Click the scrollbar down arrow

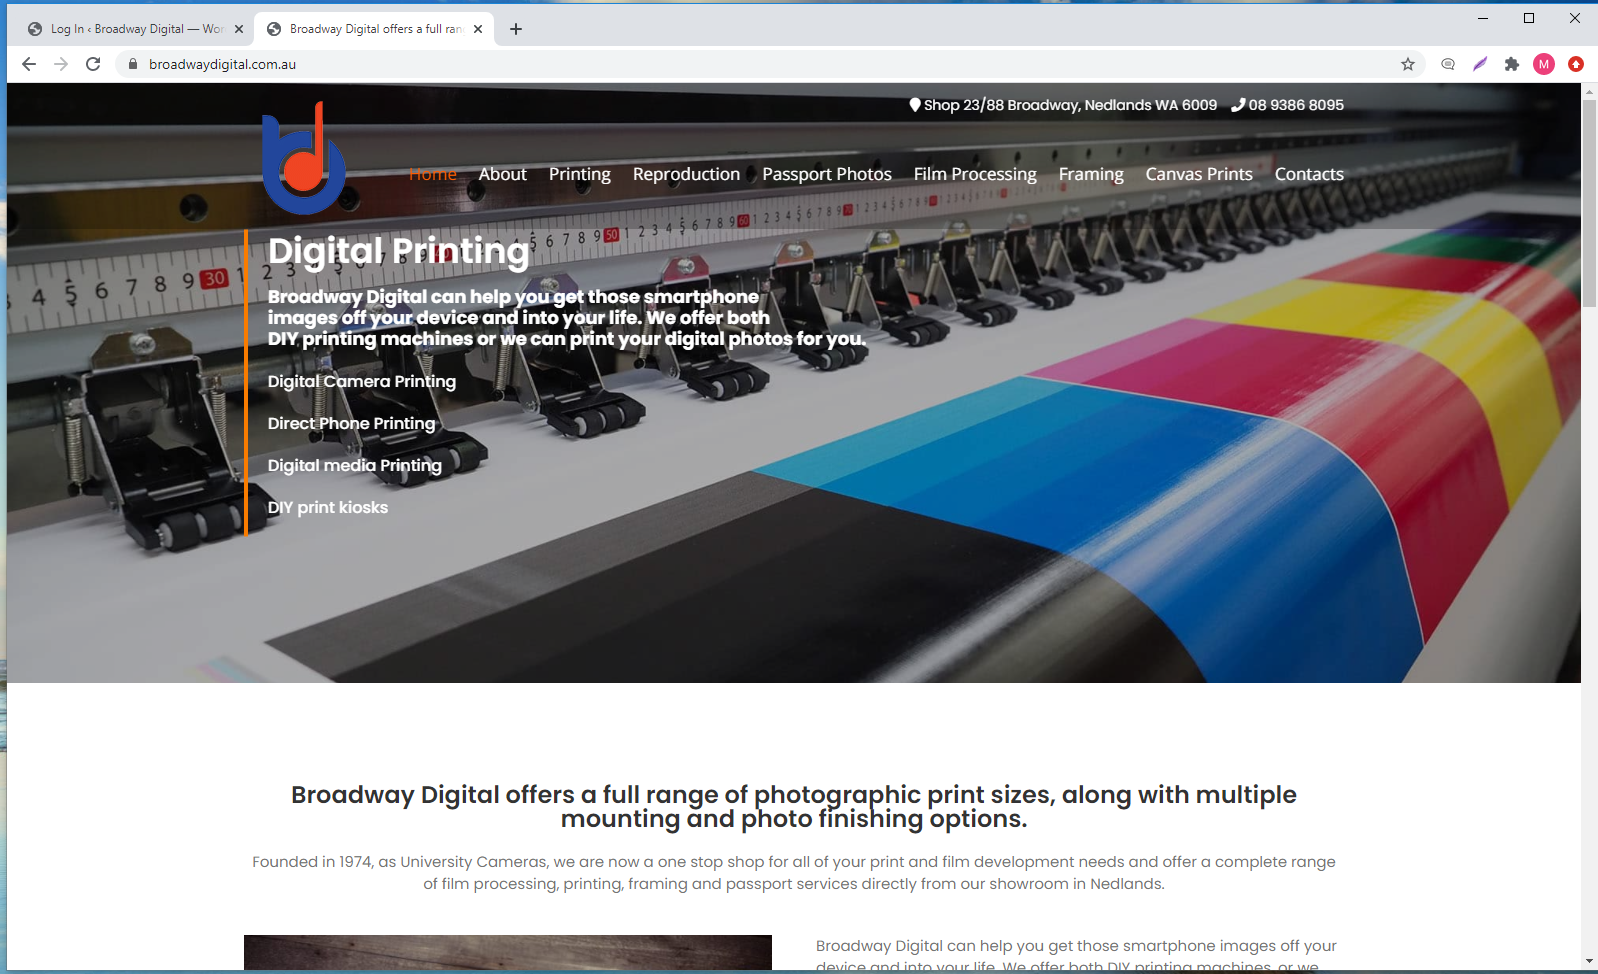coord(1589,962)
